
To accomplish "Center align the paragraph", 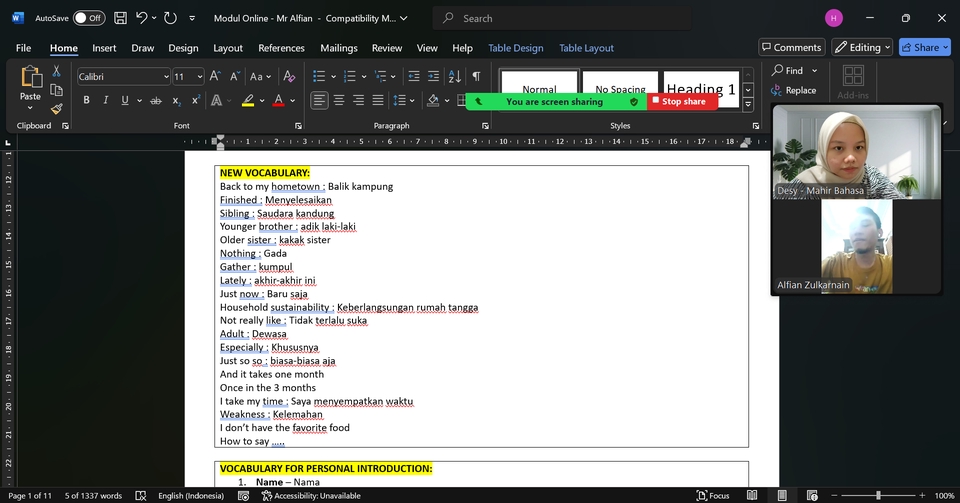I will coord(339,100).
